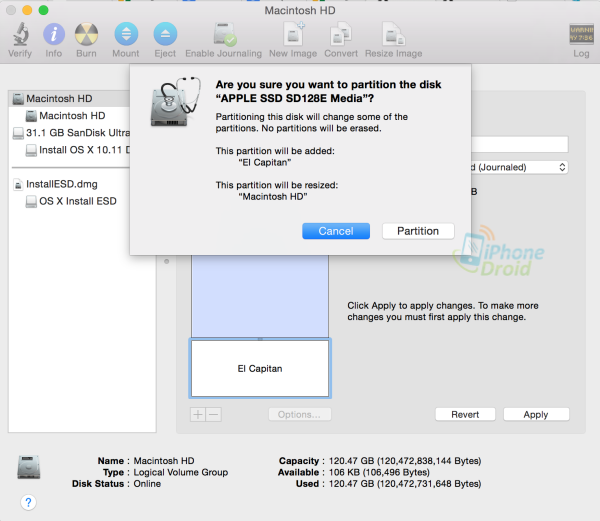
Task: Select the 31.1 GB SanDisk Ultra drive
Action: point(76,133)
